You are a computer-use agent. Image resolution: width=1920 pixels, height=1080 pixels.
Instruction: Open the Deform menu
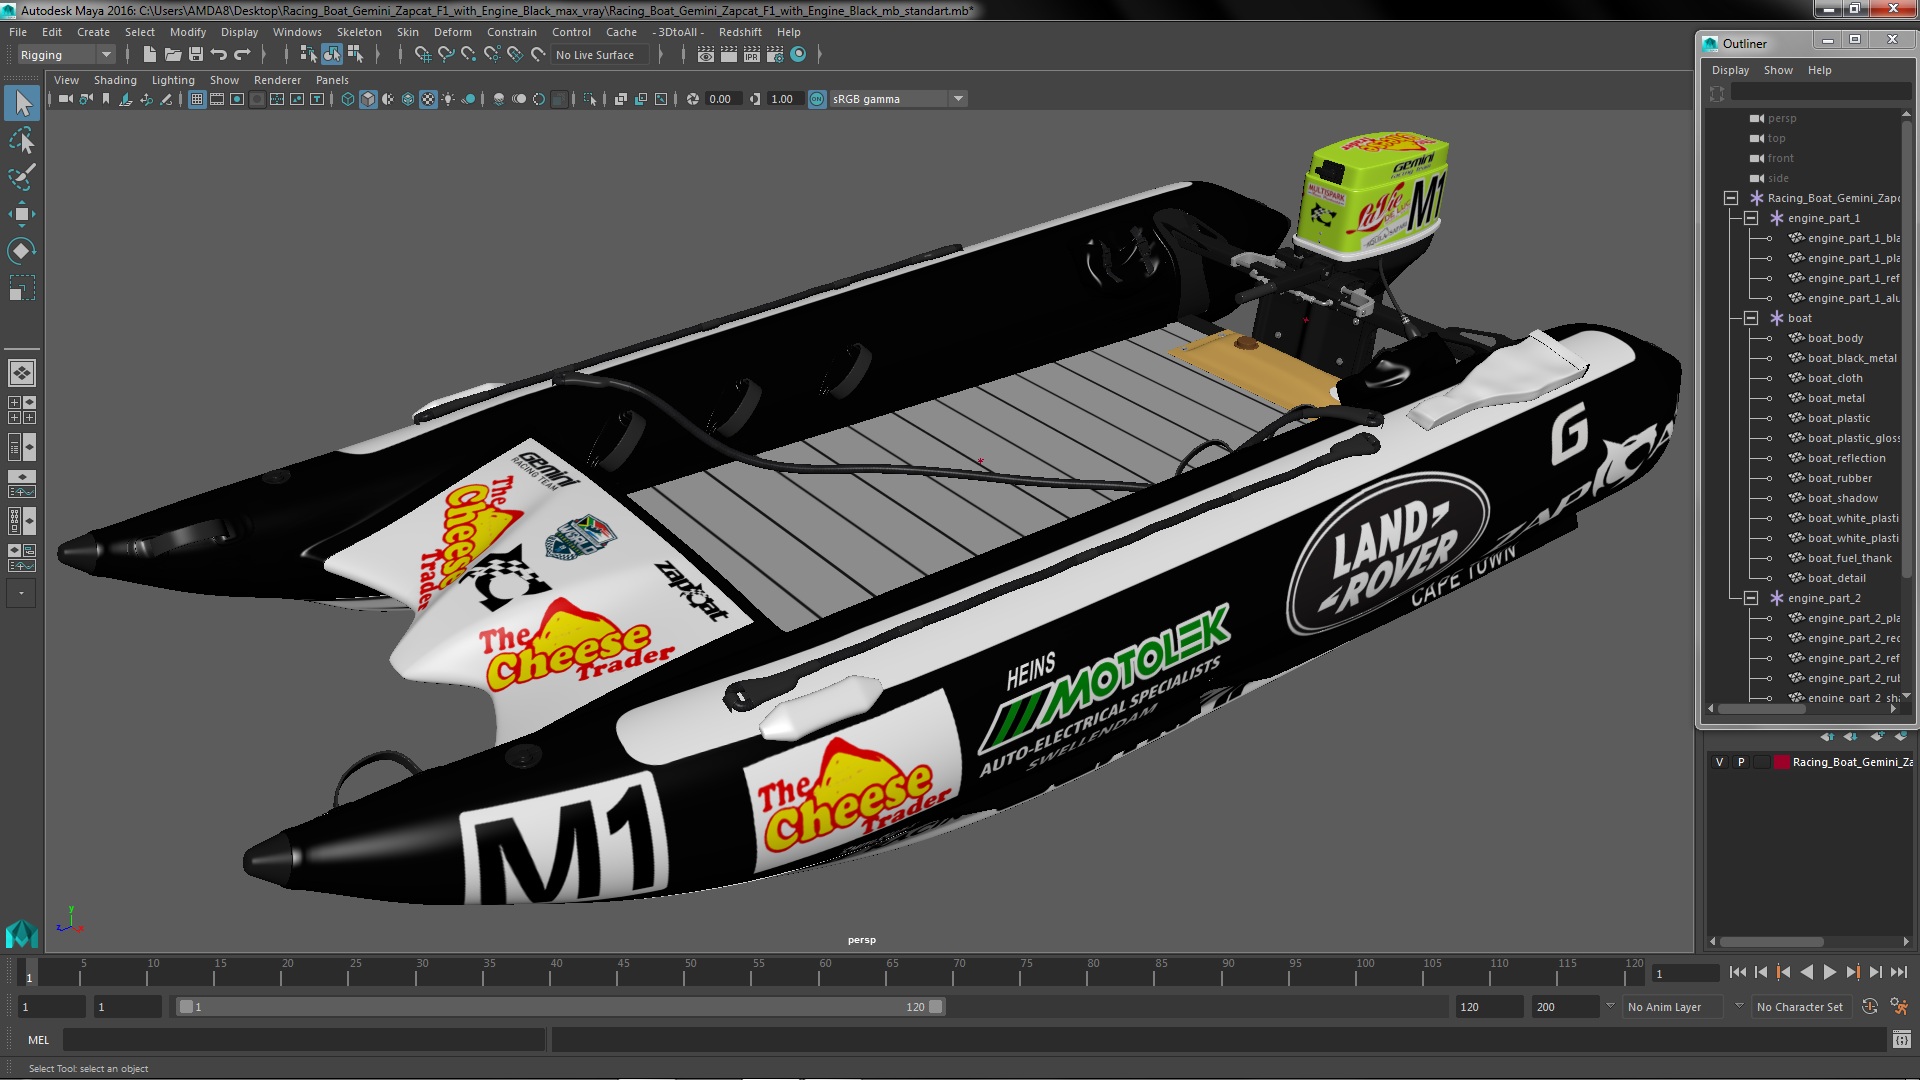(x=452, y=32)
